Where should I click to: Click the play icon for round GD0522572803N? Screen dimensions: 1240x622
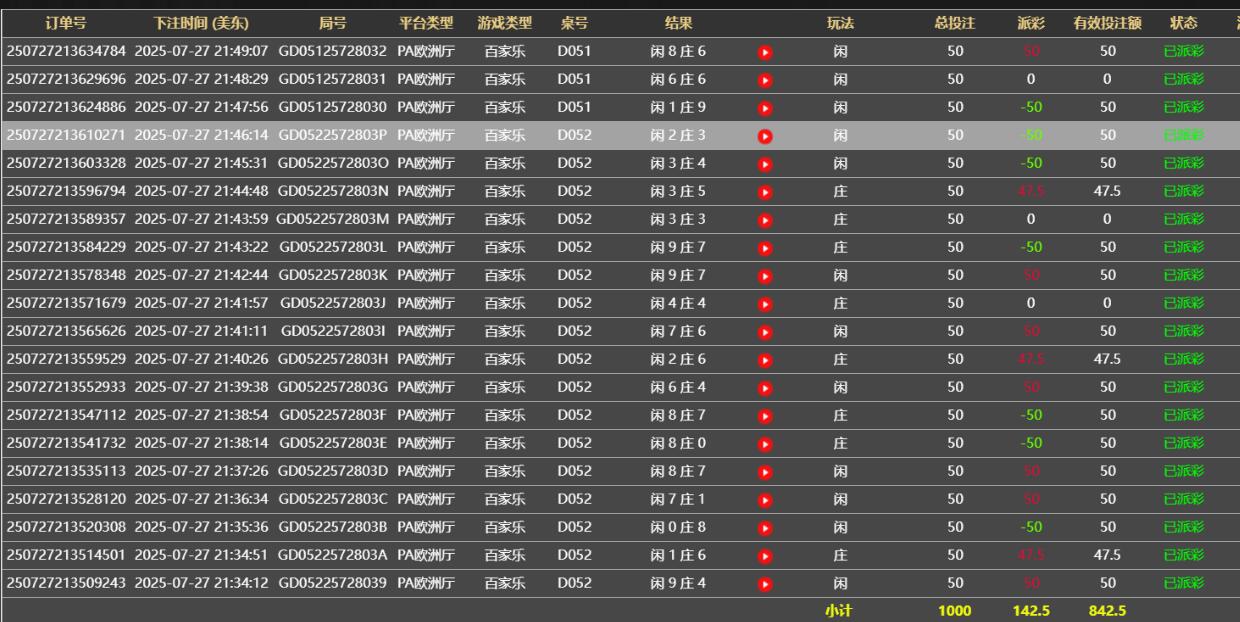[x=765, y=192]
